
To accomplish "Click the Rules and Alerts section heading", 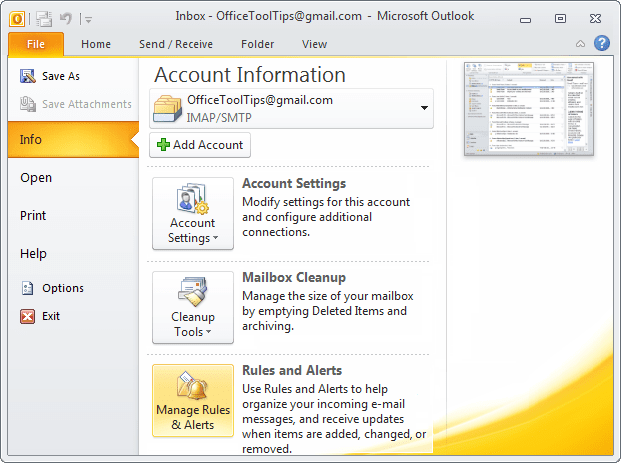I will pyautogui.click(x=292, y=370).
